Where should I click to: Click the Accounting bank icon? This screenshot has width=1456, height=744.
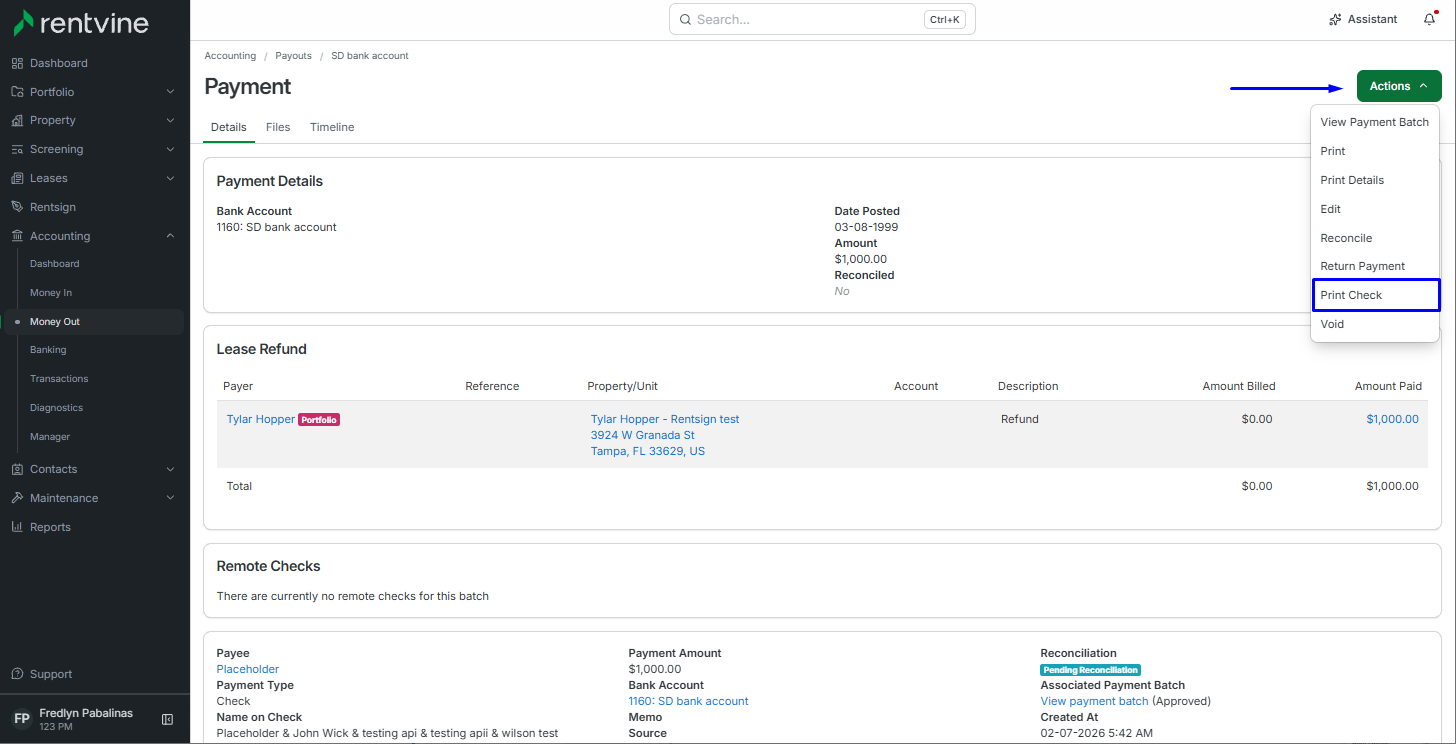tap(17, 236)
